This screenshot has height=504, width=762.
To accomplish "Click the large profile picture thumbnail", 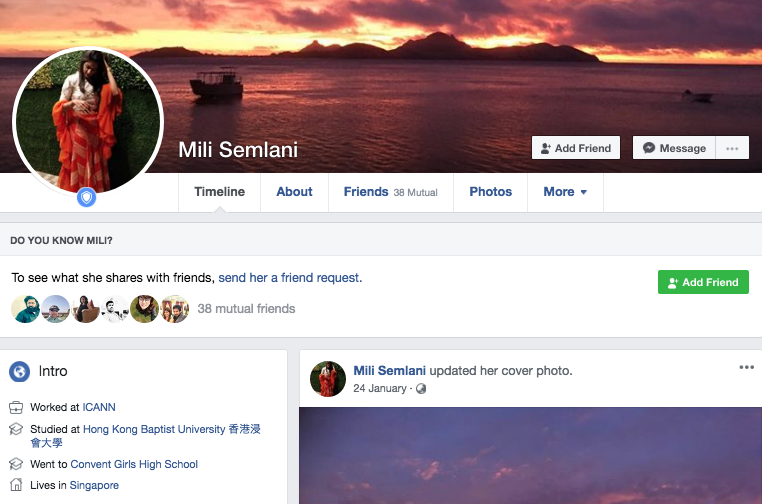I will point(87,118).
